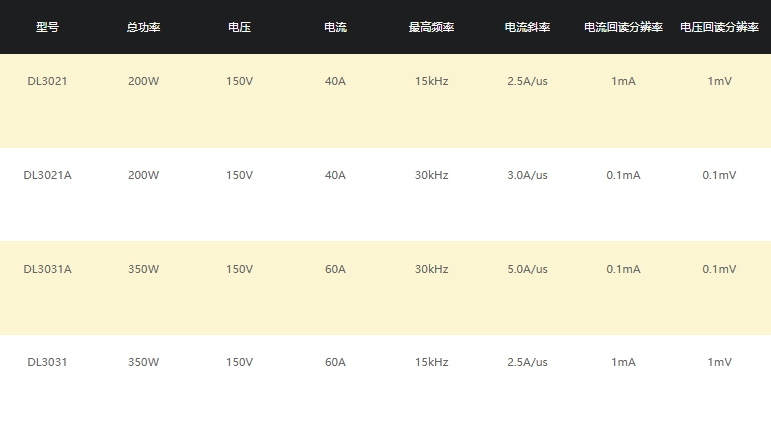The width and height of the screenshot is (771, 428).
Task: Click the 型号 column header
Action: point(48,27)
